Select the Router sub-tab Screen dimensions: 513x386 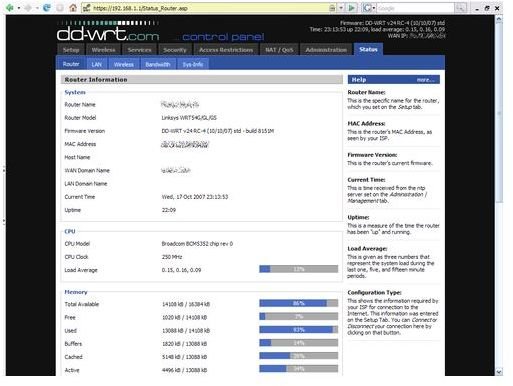tap(71, 64)
